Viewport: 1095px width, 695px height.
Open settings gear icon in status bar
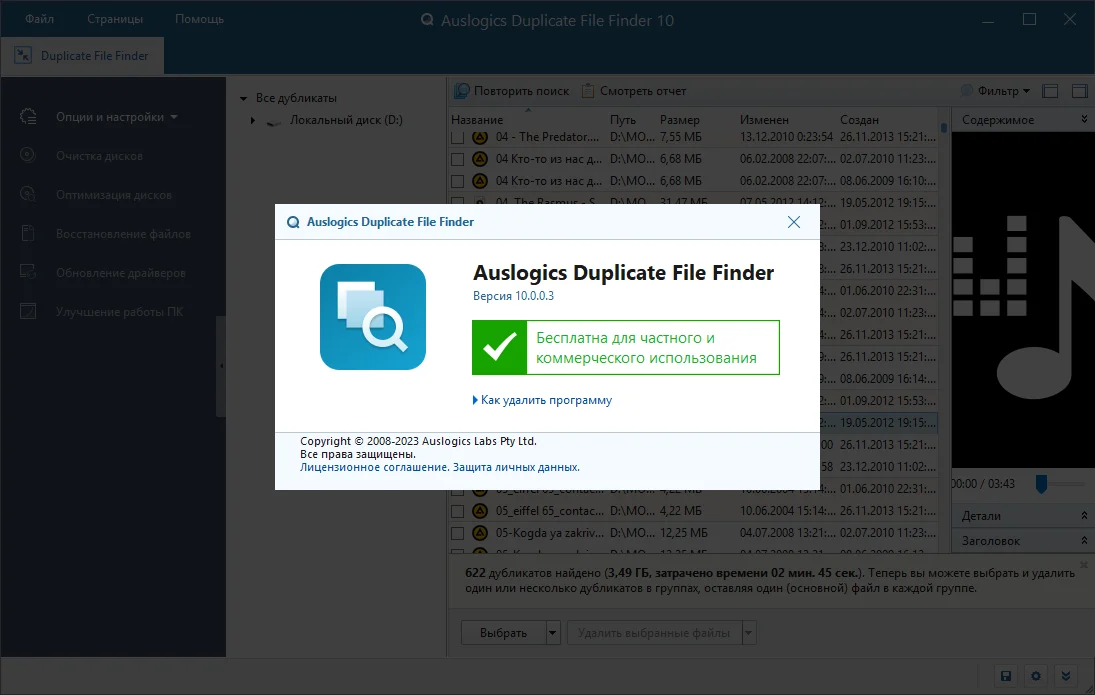[1036, 675]
